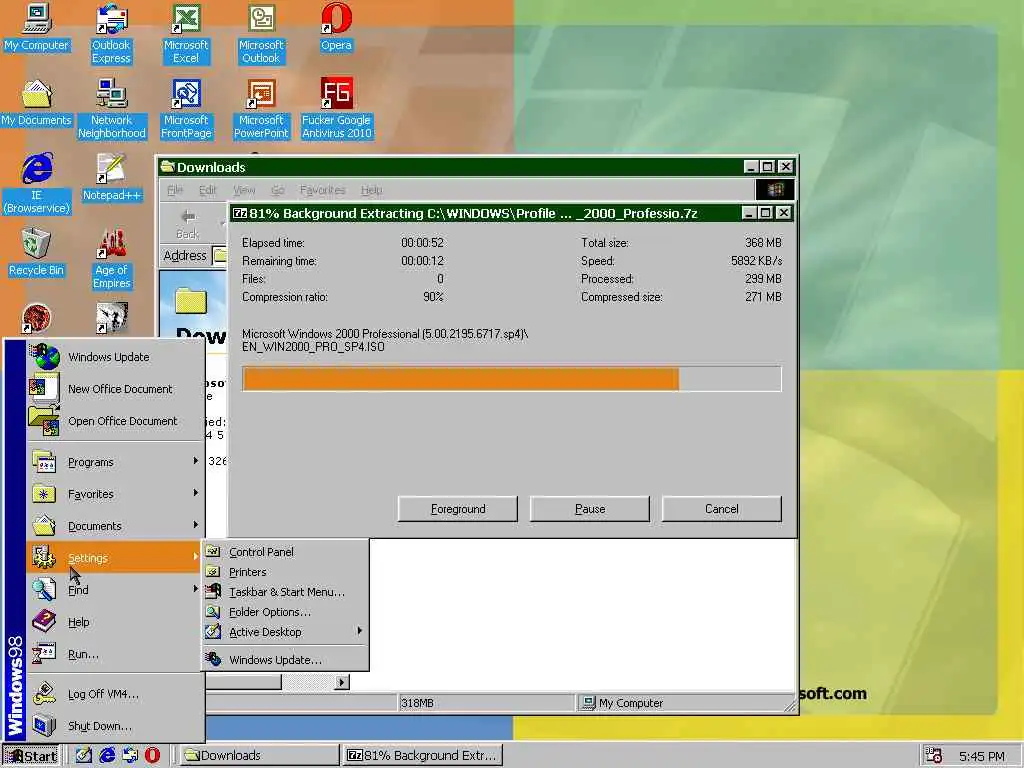Screen dimensions: 1024x768
Task: Open the Run... dialog from Start menu
Action: tap(116, 654)
